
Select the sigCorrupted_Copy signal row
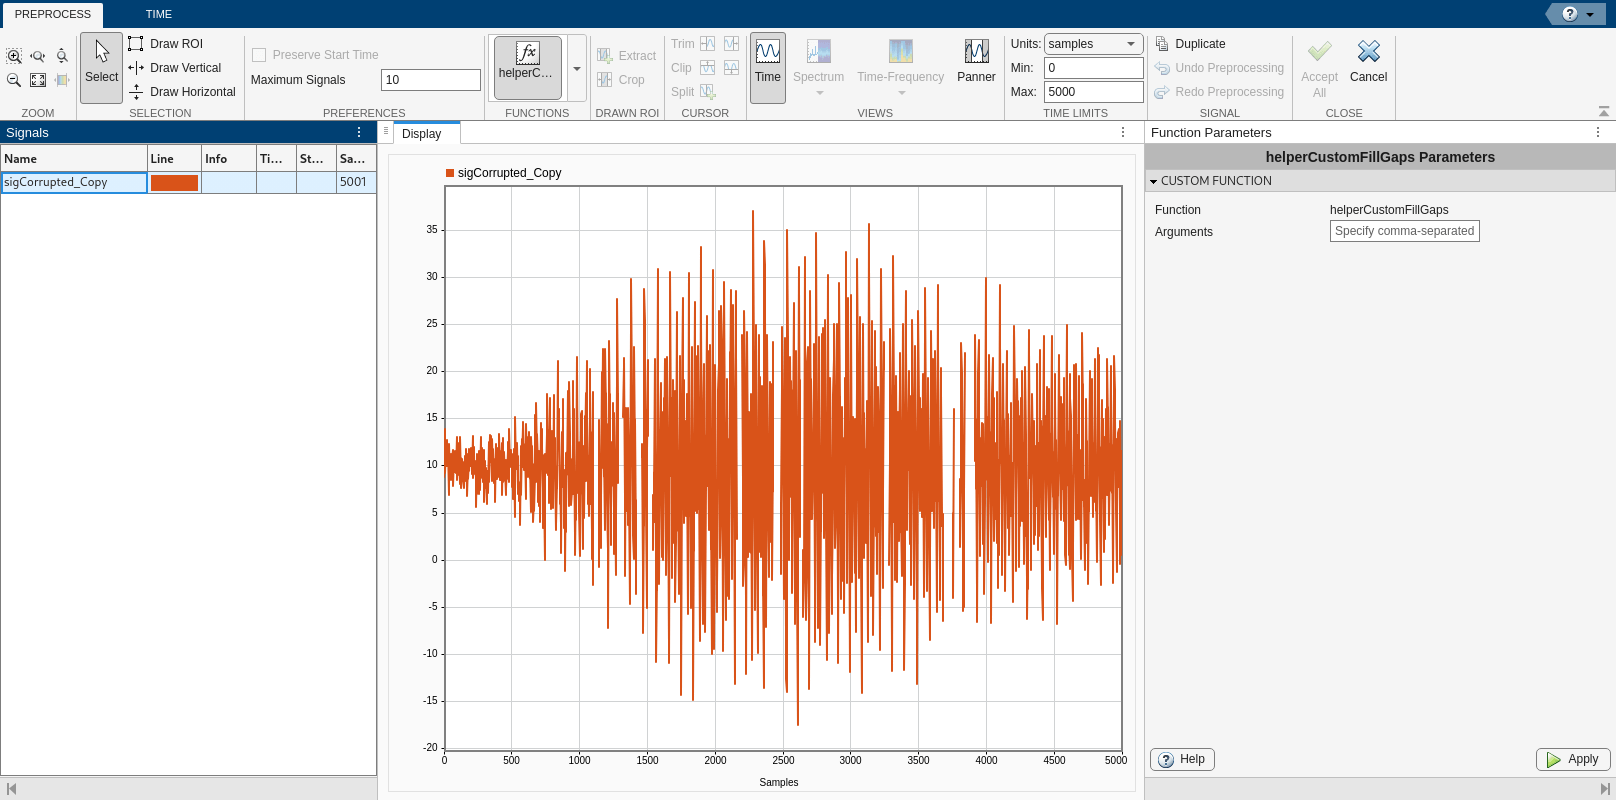point(188,182)
